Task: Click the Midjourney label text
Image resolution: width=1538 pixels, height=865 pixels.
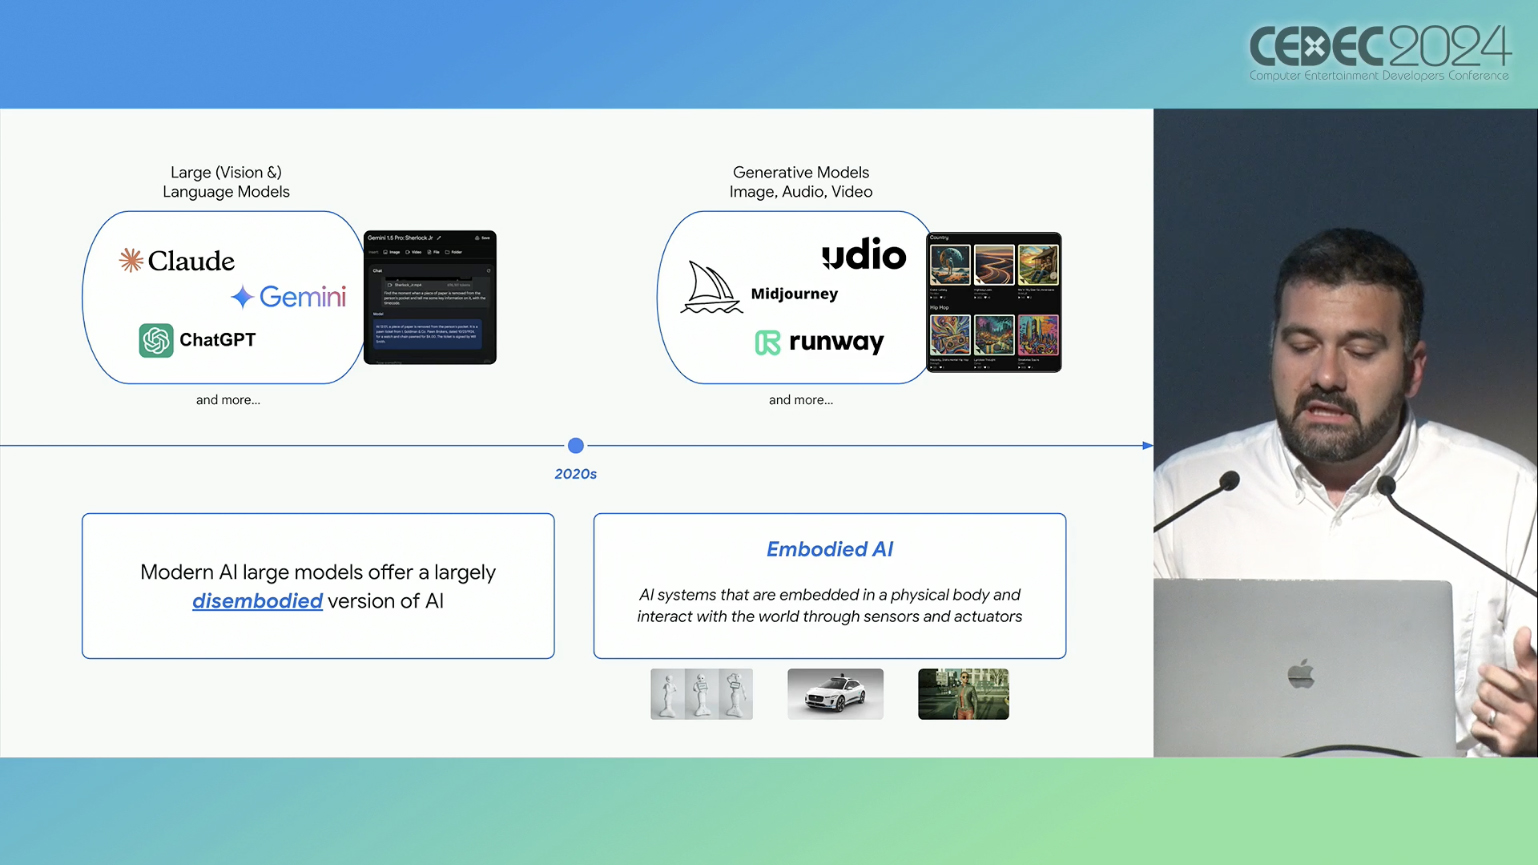Action: (794, 294)
